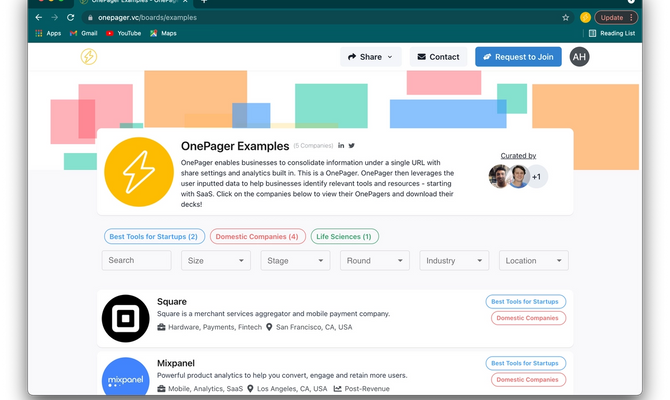Viewport: 670px width, 400px height.
Task: Click Square's location pin icon
Action: pyautogui.click(x=269, y=327)
